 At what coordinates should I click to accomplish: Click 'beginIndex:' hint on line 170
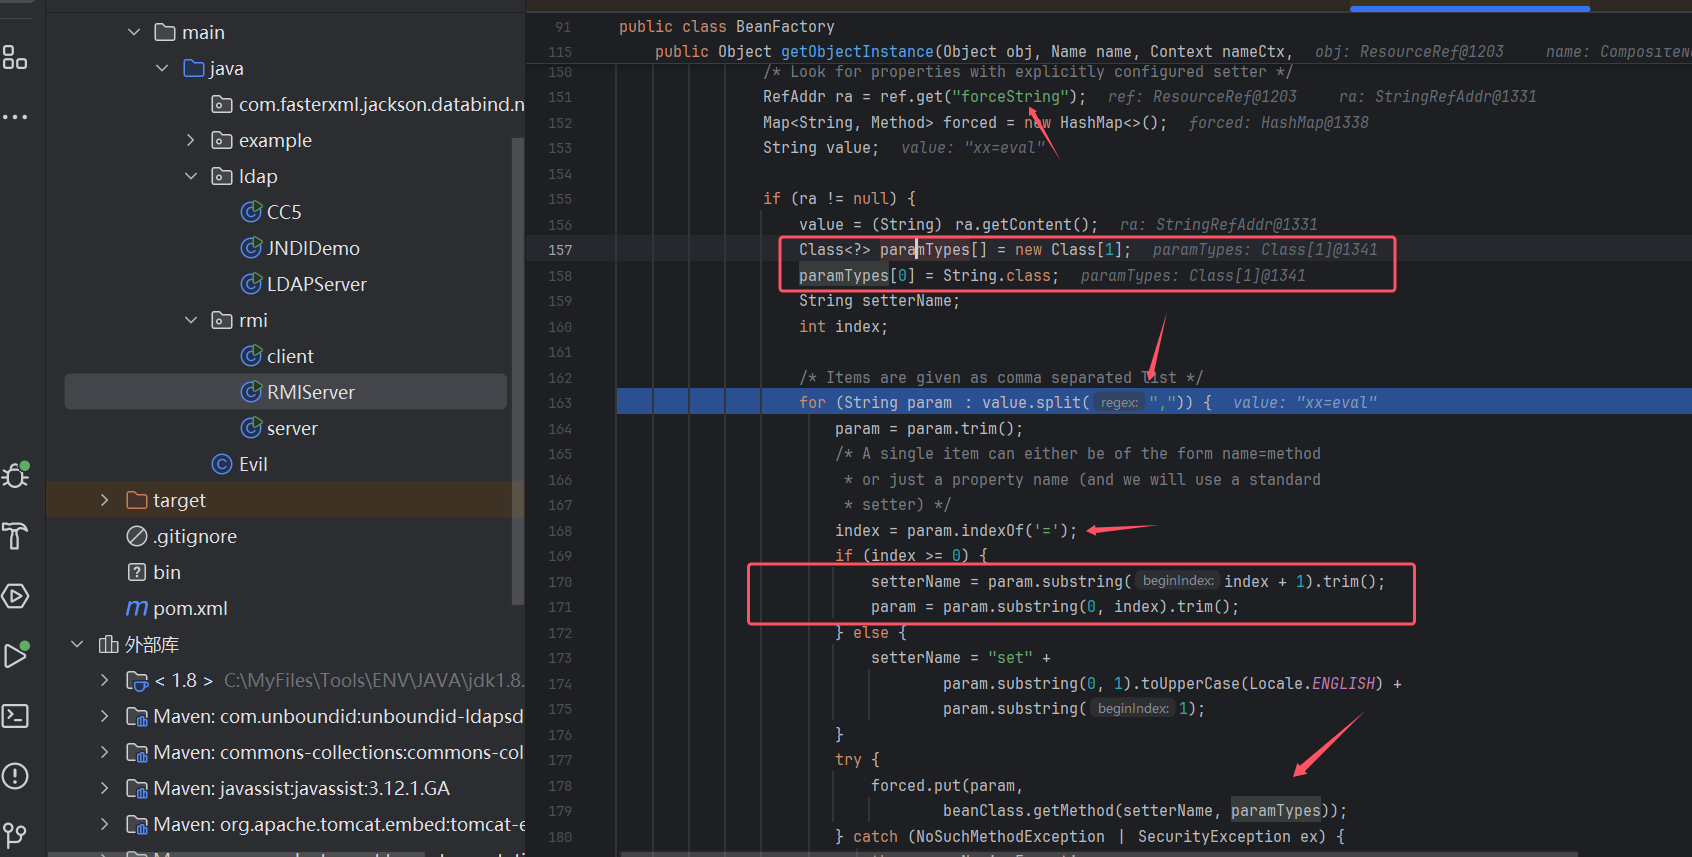[x=1177, y=581]
